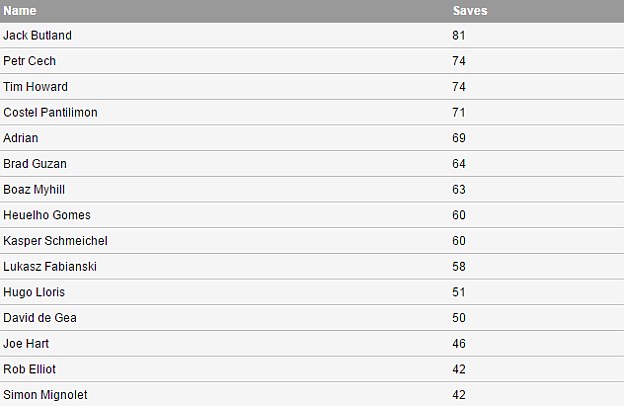The width and height of the screenshot is (624, 406).
Task: Select the saves value 69
Action: [x=459, y=138]
